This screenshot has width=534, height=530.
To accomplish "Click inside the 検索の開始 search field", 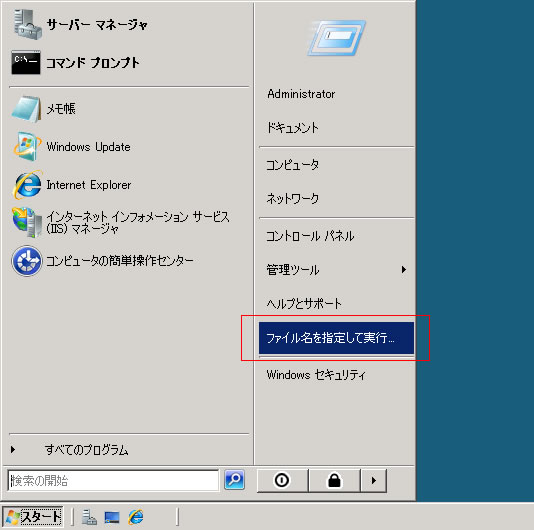I will click(x=113, y=480).
